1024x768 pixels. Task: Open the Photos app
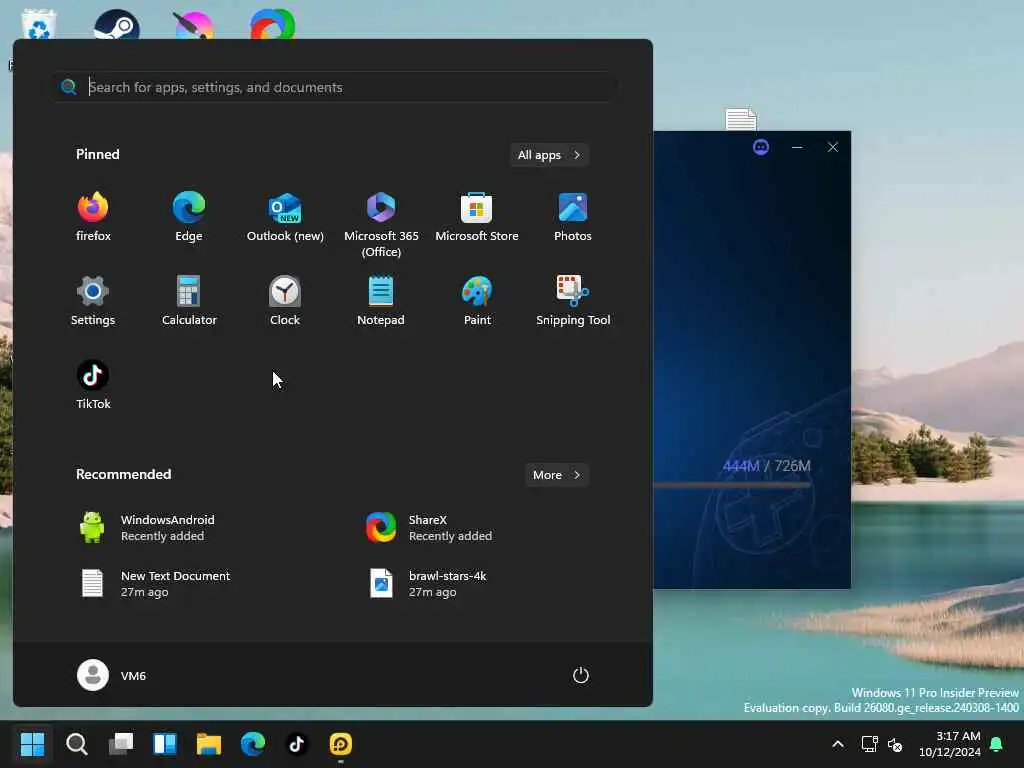pos(573,217)
